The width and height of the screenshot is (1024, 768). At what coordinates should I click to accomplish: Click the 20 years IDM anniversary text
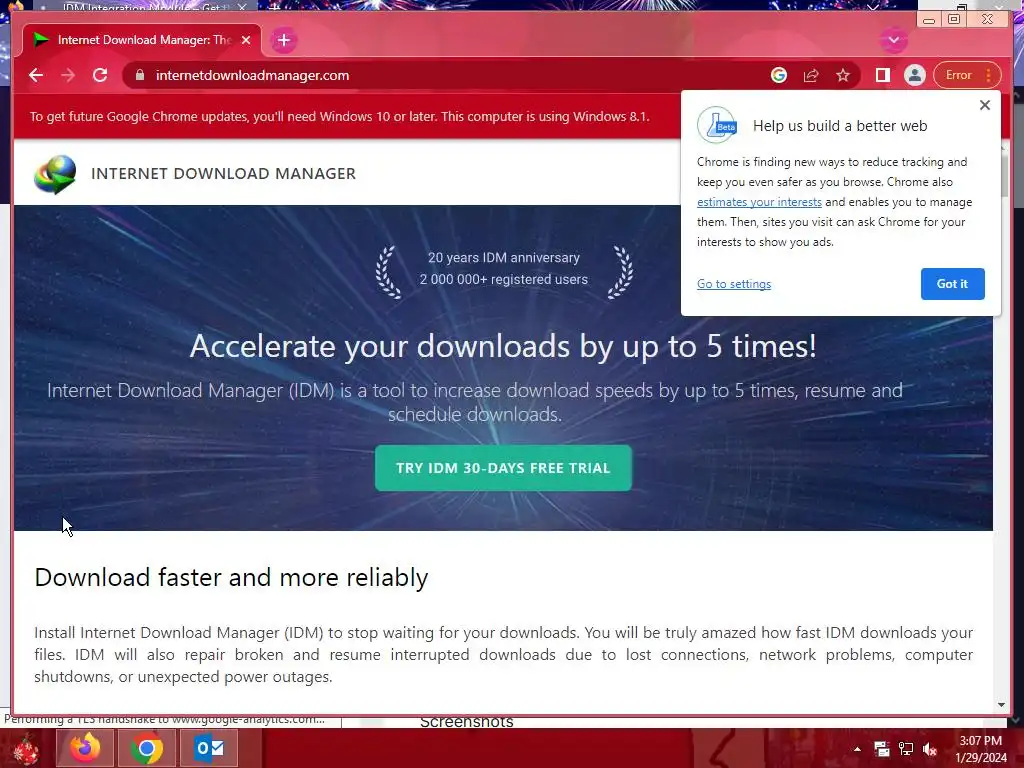point(504,257)
